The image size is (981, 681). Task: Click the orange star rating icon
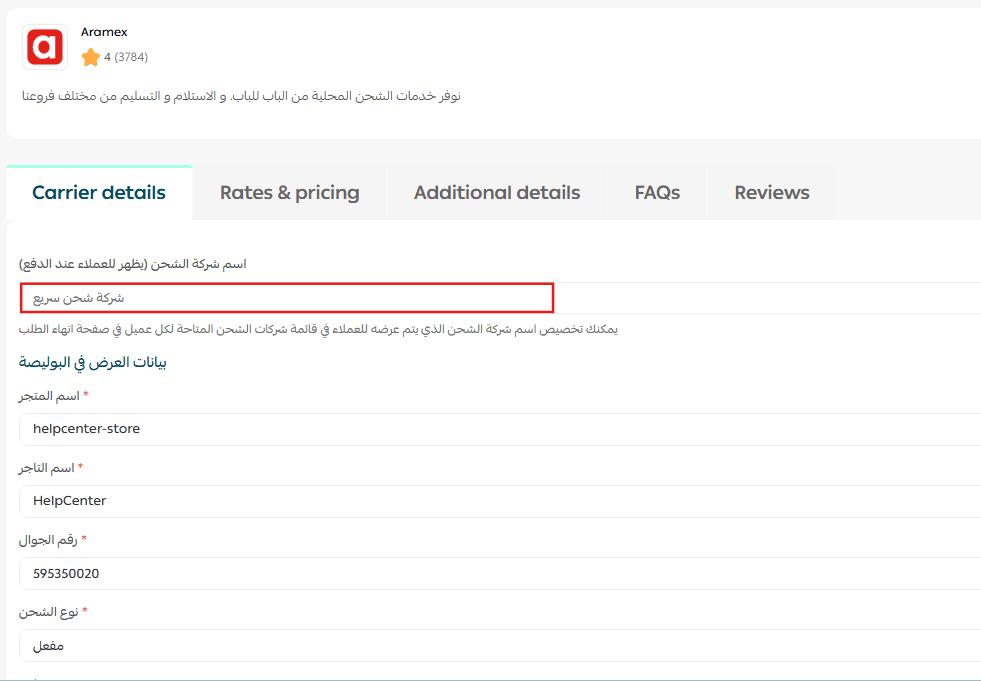point(91,57)
